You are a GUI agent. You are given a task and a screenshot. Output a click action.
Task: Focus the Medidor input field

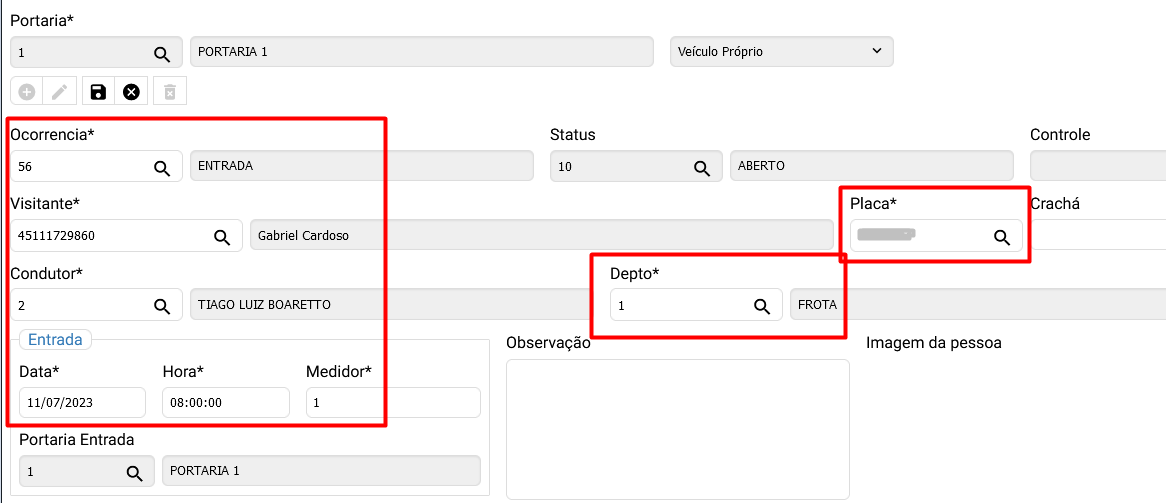pyautogui.click(x=392, y=403)
